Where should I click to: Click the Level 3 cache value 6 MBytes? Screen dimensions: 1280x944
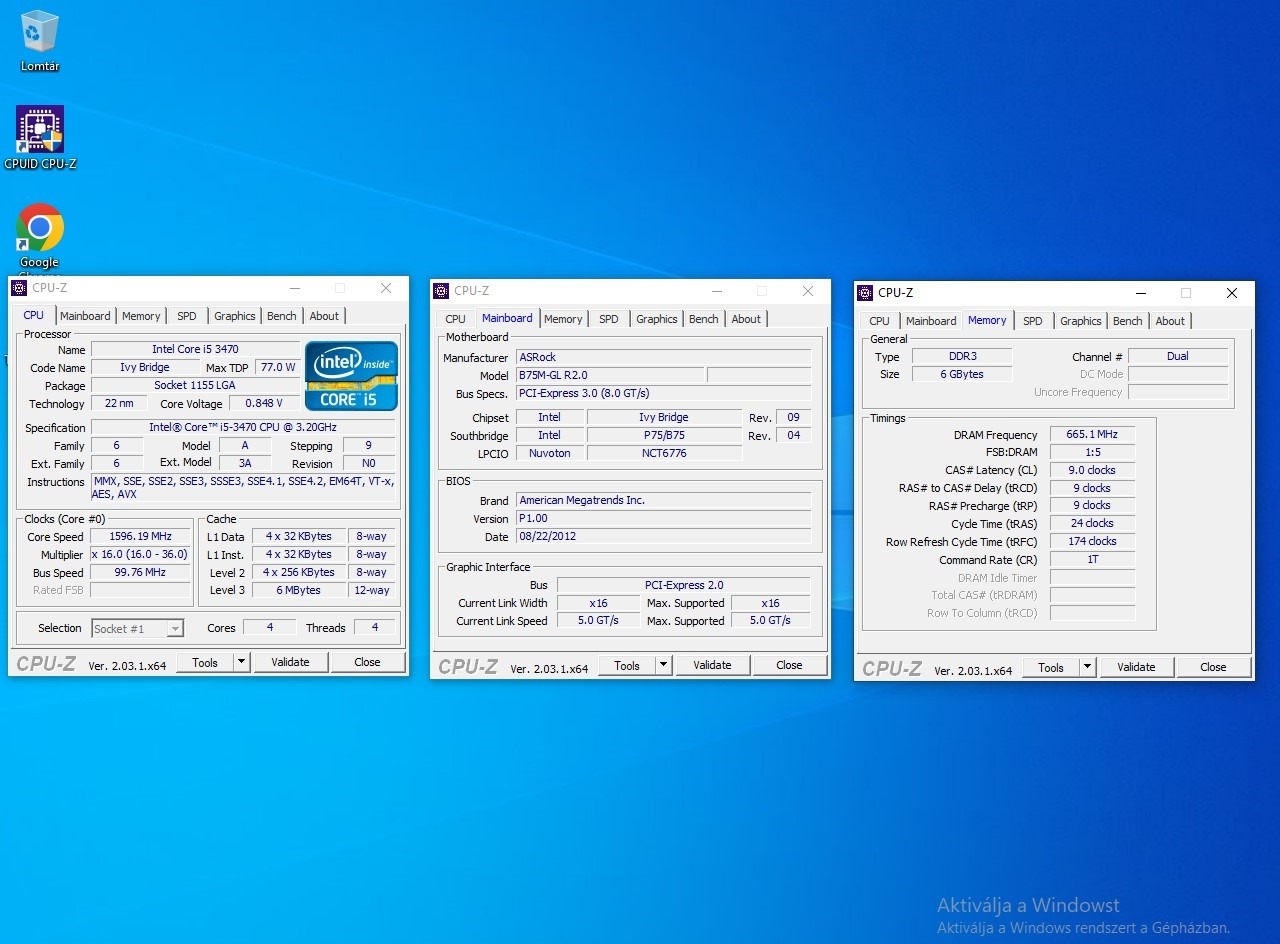pyautogui.click(x=299, y=590)
